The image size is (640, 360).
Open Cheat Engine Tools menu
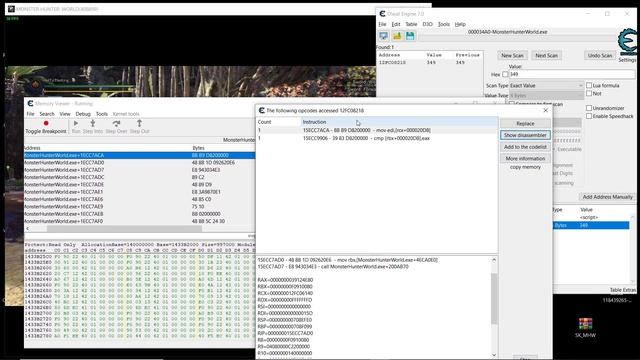(x=444, y=24)
